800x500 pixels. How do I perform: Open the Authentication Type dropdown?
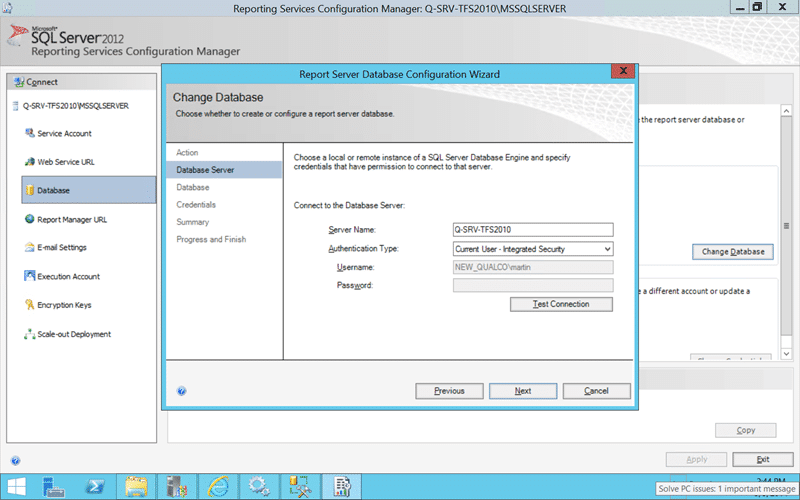(533, 249)
